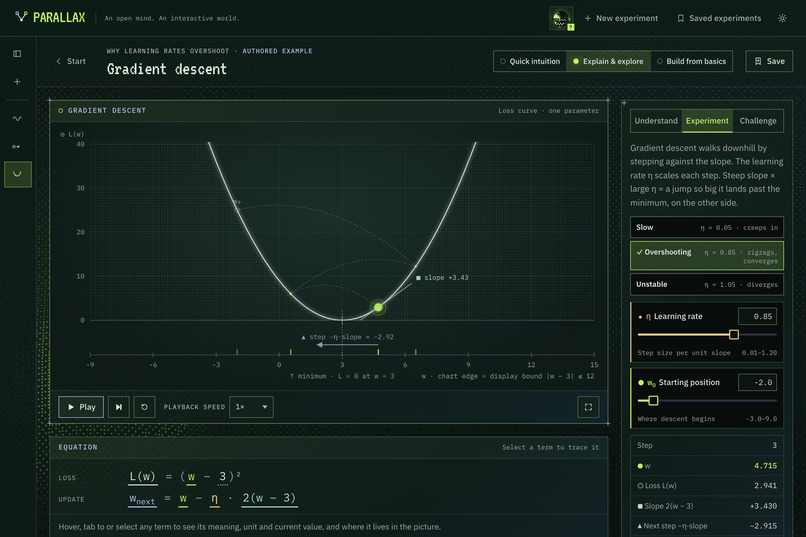Click the plus icon in sidebar
The width and height of the screenshot is (806, 537).
(x=17, y=81)
